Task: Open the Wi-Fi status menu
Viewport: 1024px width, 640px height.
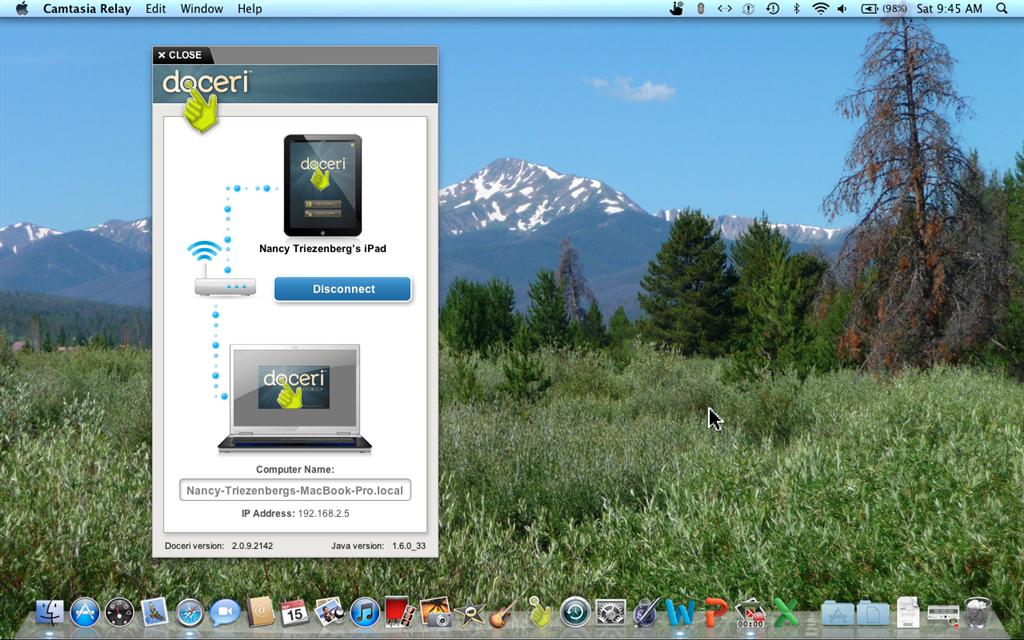Action: (820, 8)
